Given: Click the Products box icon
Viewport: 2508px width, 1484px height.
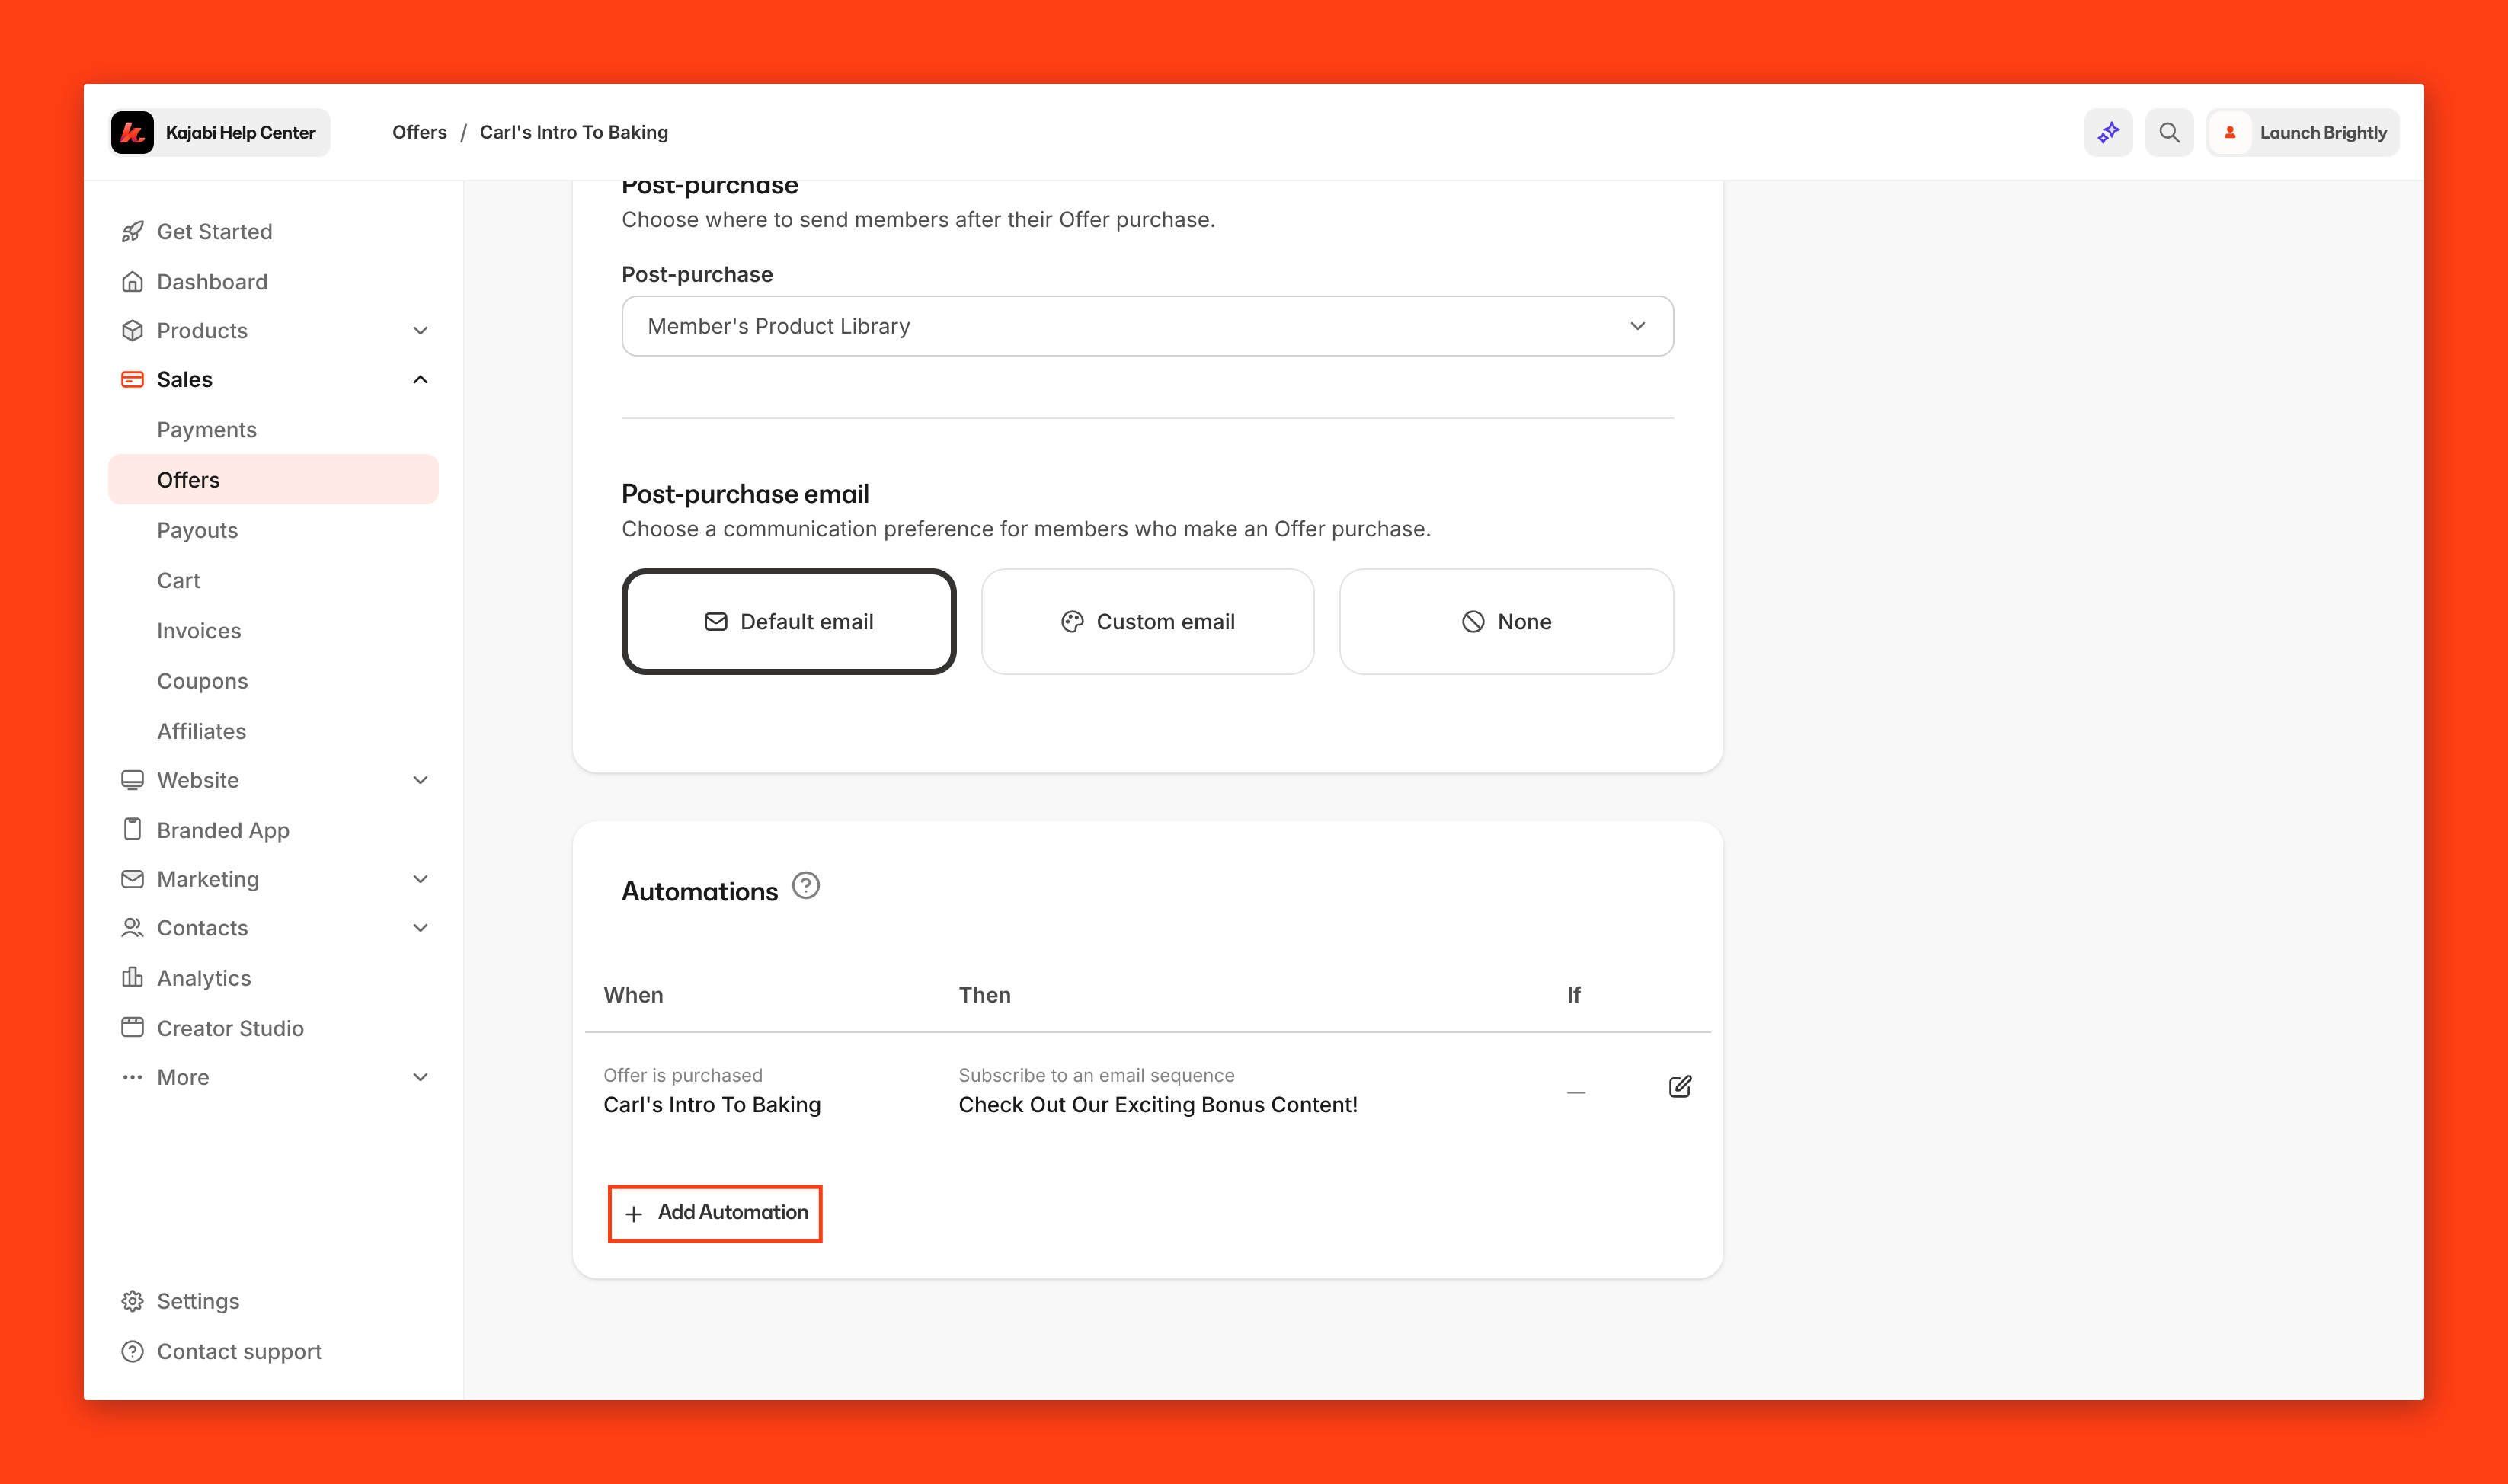Looking at the screenshot, I should (132, 331).
